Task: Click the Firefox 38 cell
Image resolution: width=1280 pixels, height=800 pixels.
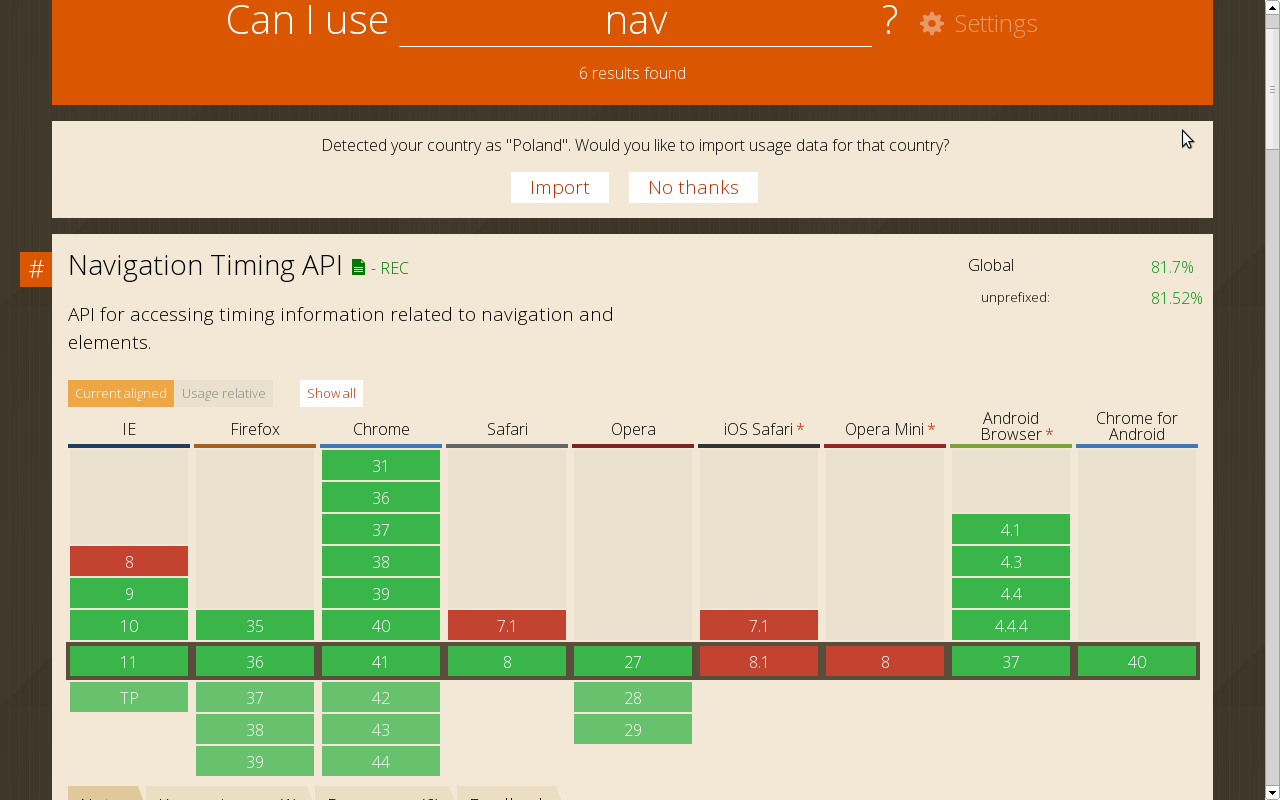Action: [x=255, y=729]
